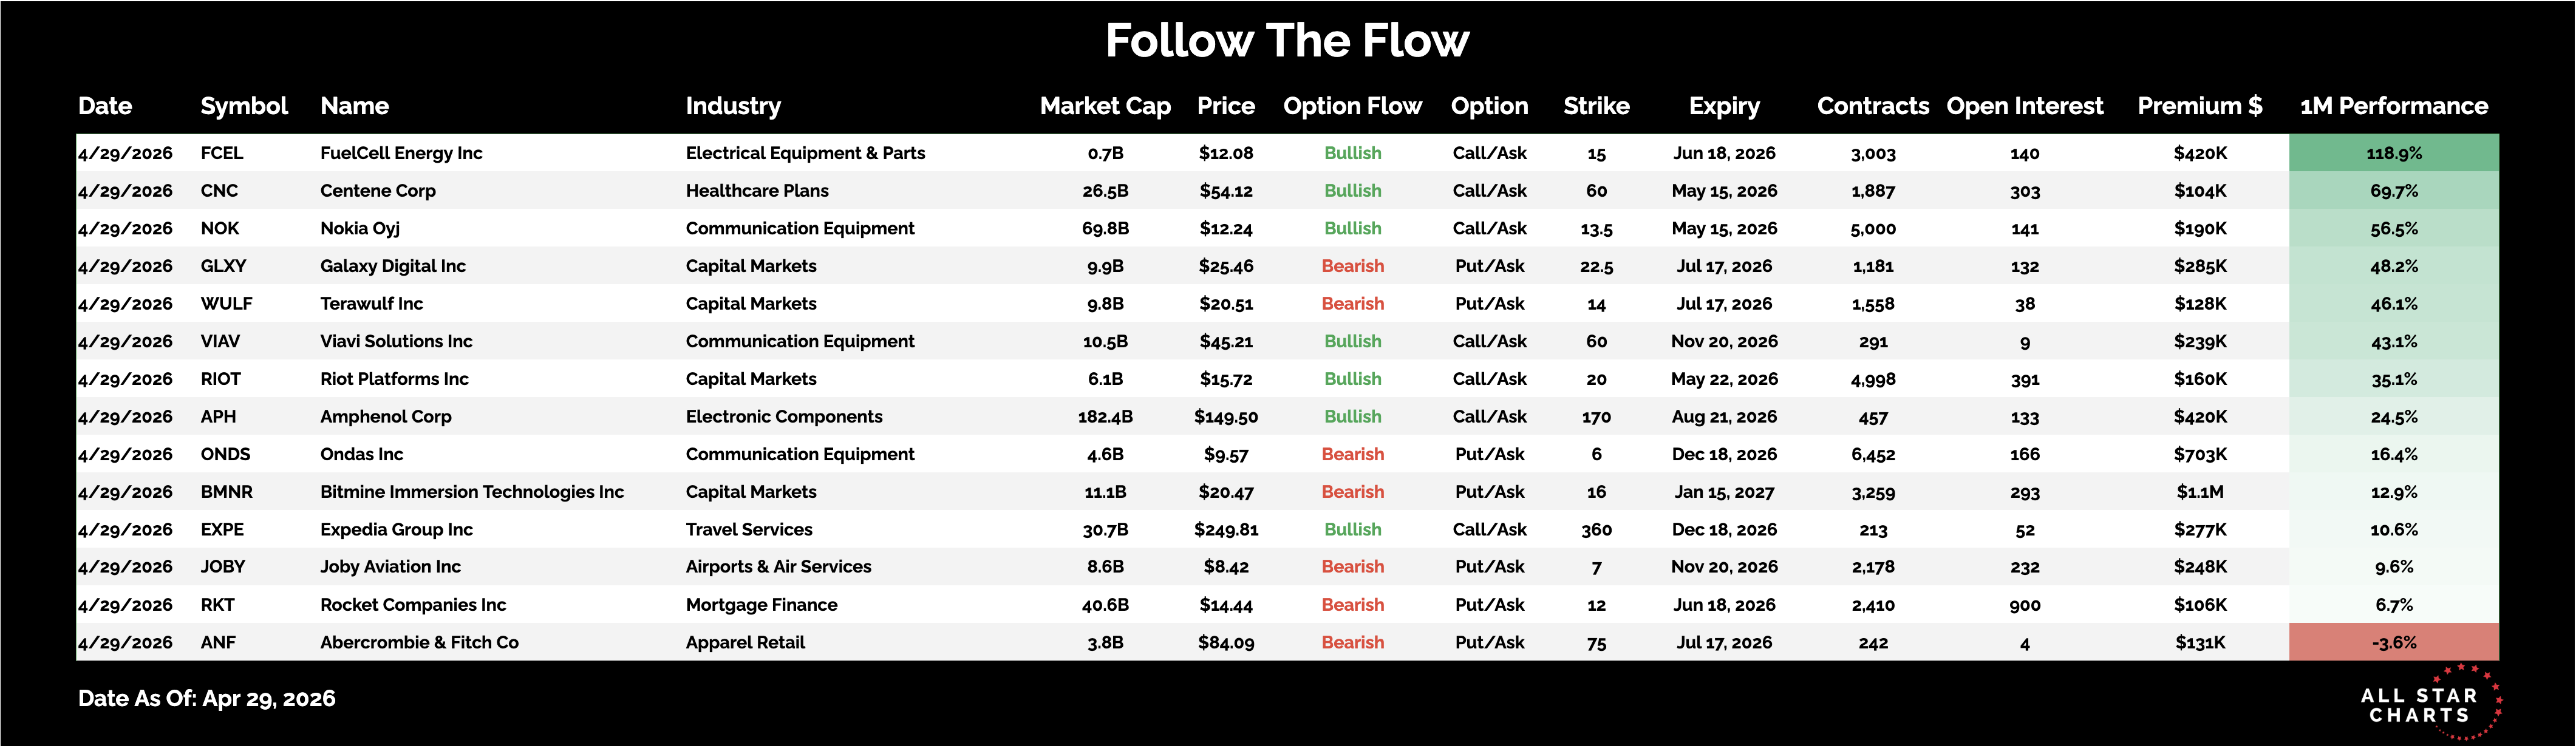
Task: Open the Nokia Oyj company name
Action: point(360,228)
